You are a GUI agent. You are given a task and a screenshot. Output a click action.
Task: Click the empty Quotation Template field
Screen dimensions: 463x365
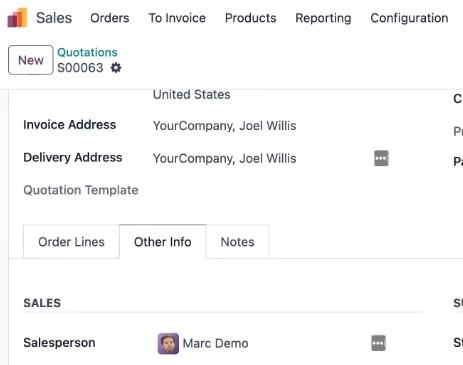pyautogui.click(x=260, y=190)
